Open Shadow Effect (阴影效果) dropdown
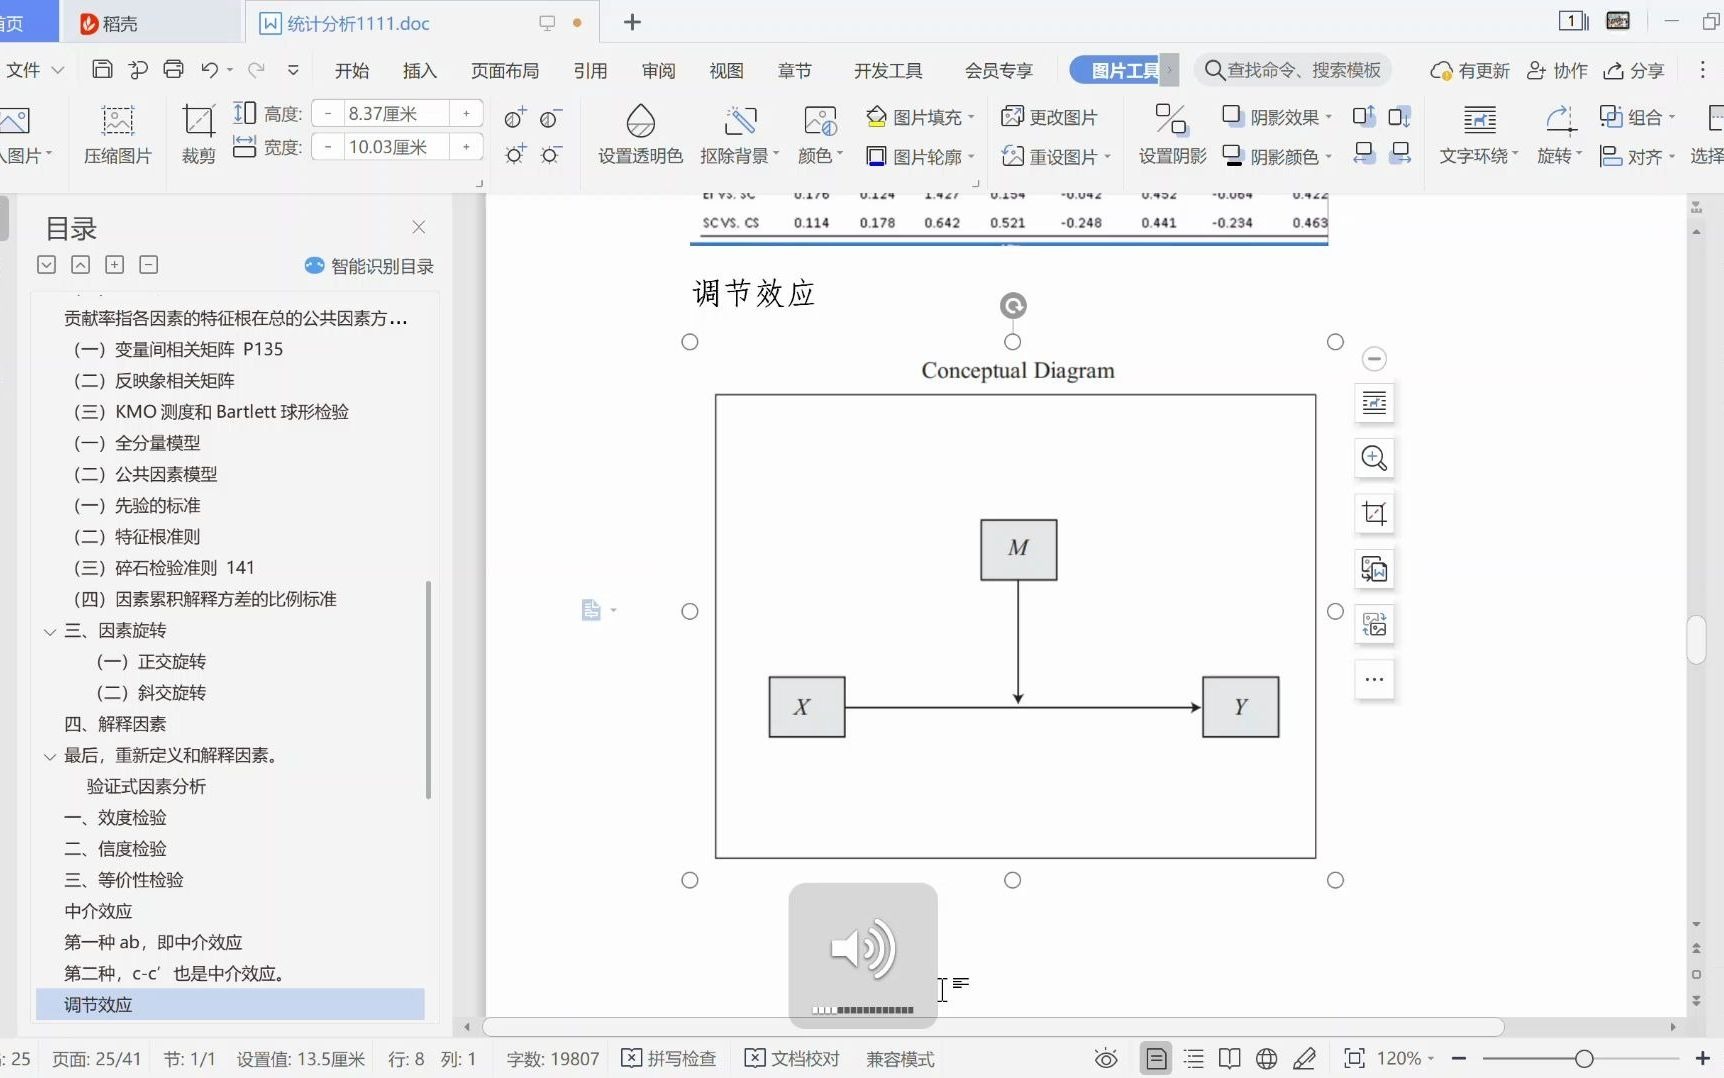The height and width of the screenshot is (1078, 1724). pyautogui.click(x=1277, y=117)
